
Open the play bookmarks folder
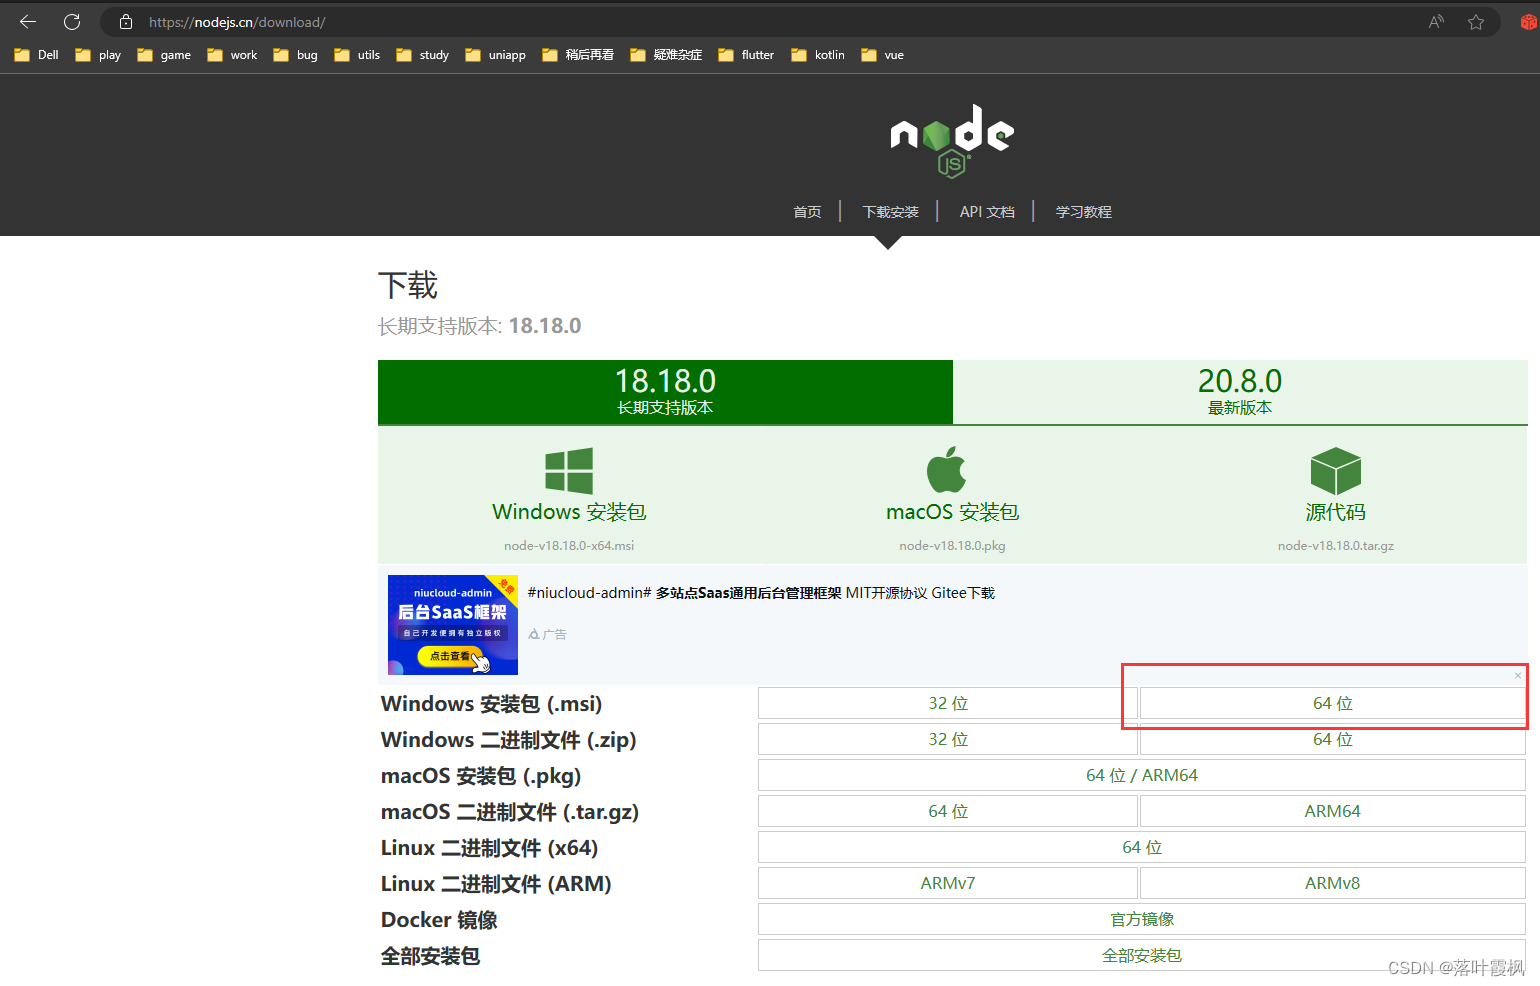click(x=98, y=55)
